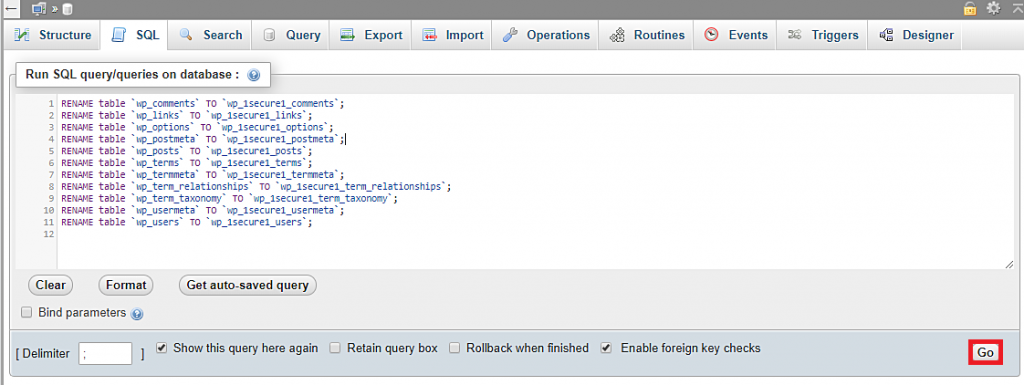Focus the Delimiter input field

(105, 354)
